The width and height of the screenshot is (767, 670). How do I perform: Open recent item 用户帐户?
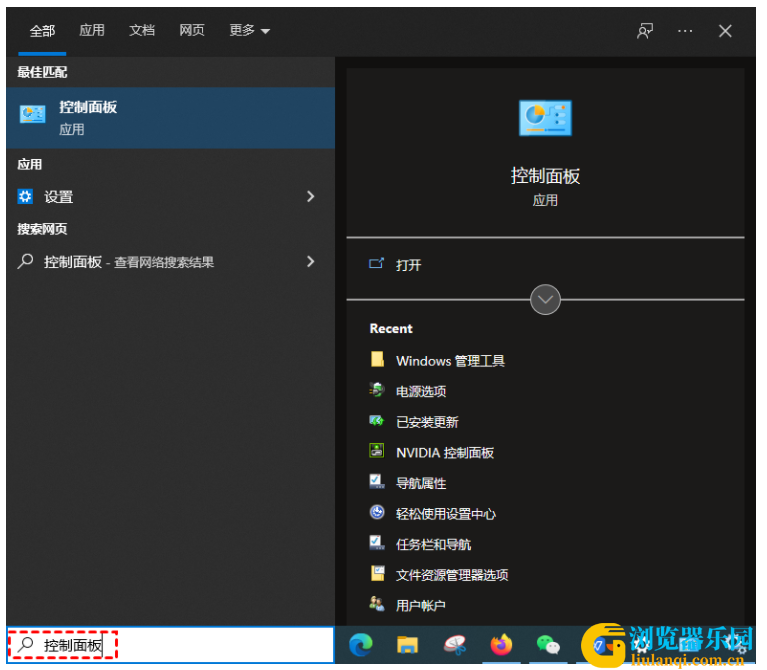(421, 605)
